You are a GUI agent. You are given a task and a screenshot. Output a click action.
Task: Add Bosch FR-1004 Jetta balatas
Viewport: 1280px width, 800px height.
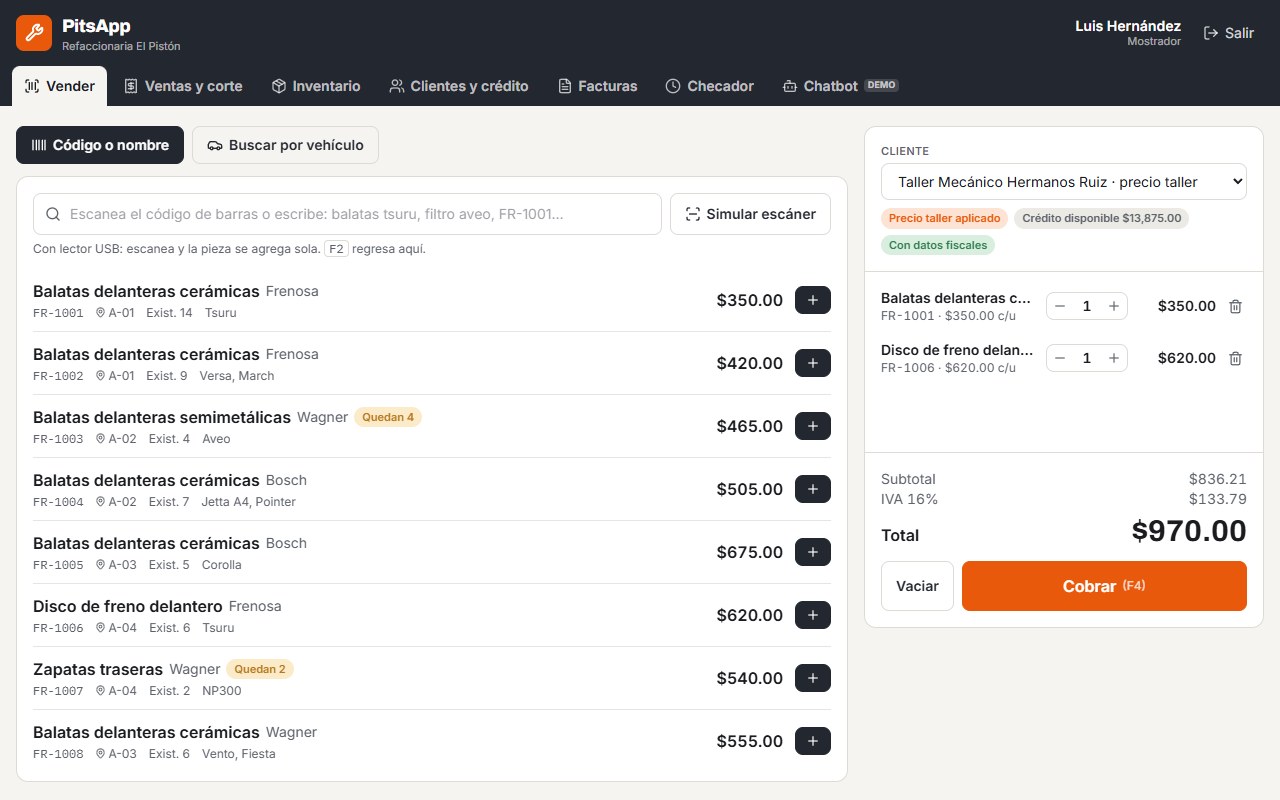click(812, 489)
